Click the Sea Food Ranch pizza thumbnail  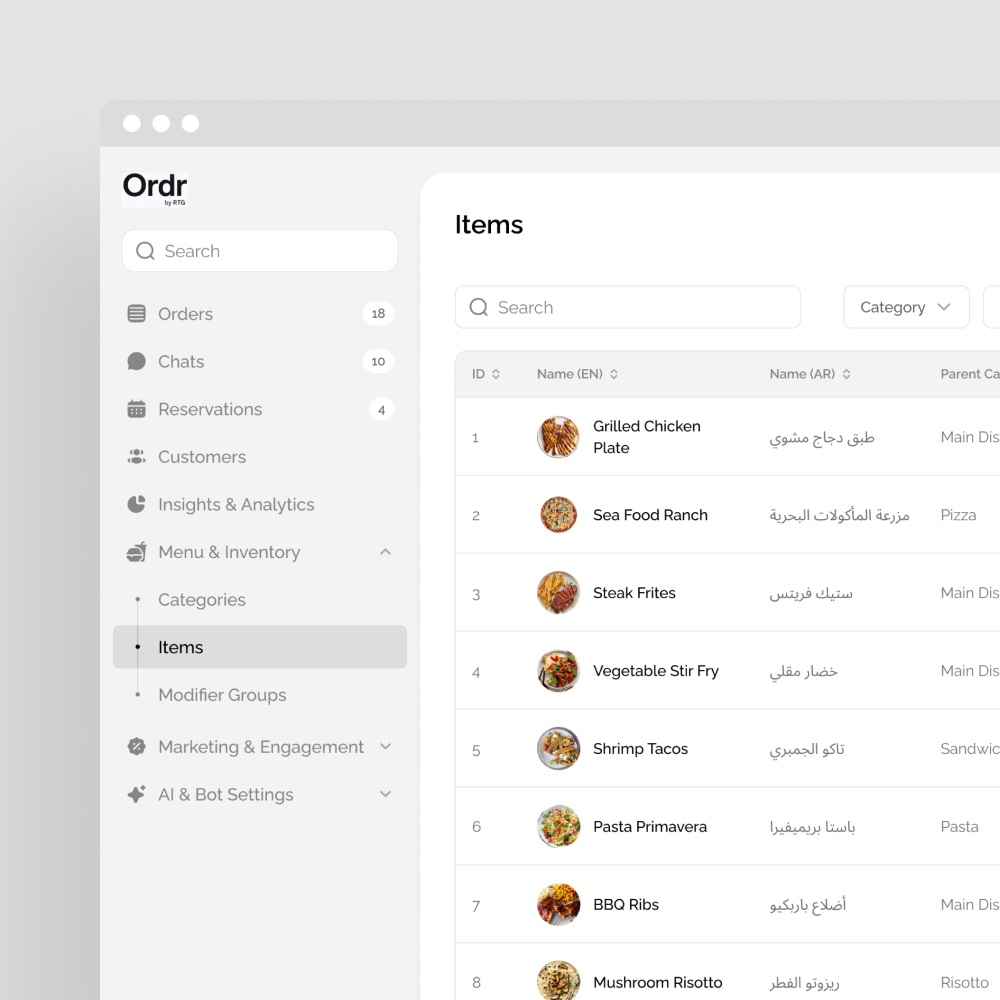pyautogui.click(x=558, y=515)
